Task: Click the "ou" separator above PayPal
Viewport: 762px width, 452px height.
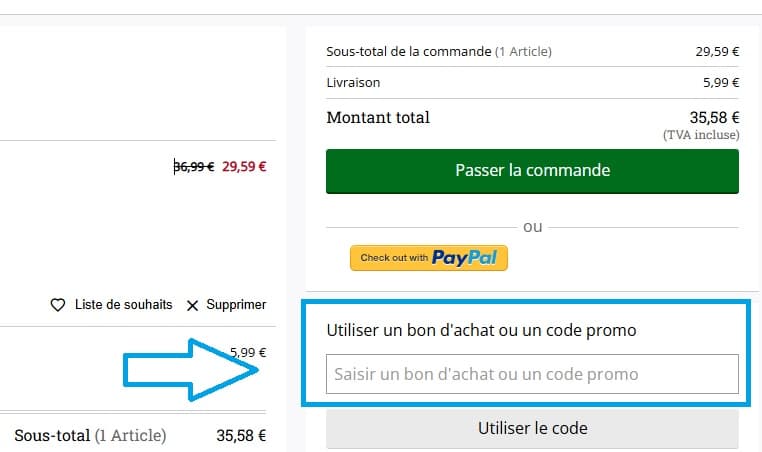Action: (532, 227)
